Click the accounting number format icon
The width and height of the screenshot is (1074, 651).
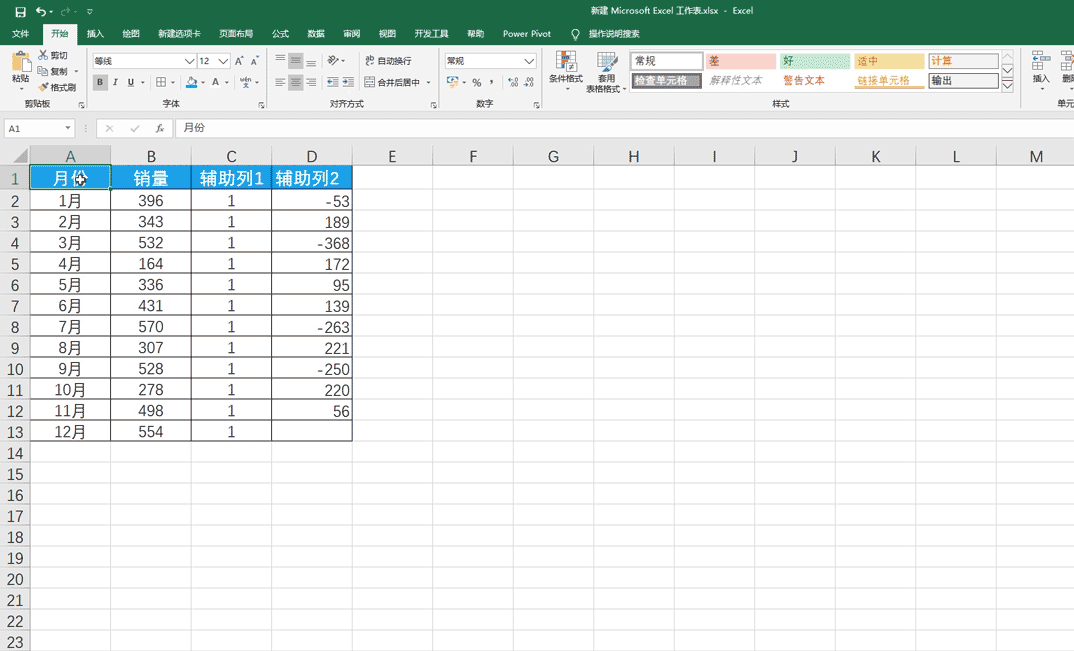pos(452,82)
